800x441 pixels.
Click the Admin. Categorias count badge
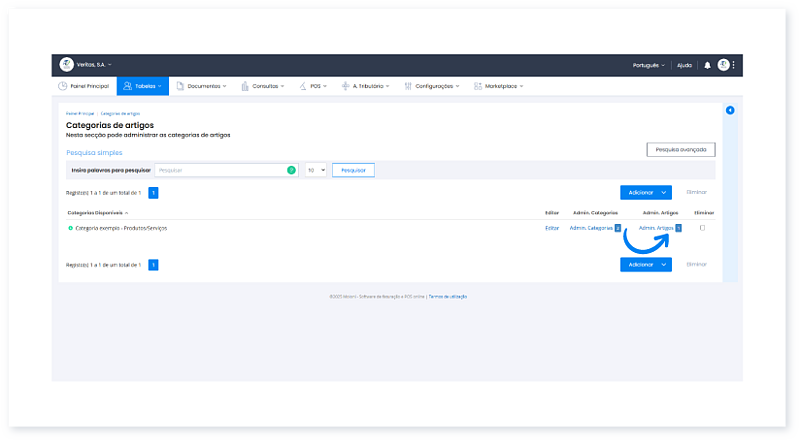tap(617, 228)
